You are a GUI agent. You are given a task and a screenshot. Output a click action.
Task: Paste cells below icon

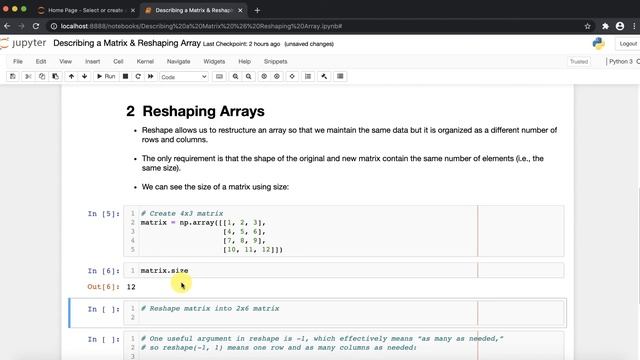pos(55,76)
